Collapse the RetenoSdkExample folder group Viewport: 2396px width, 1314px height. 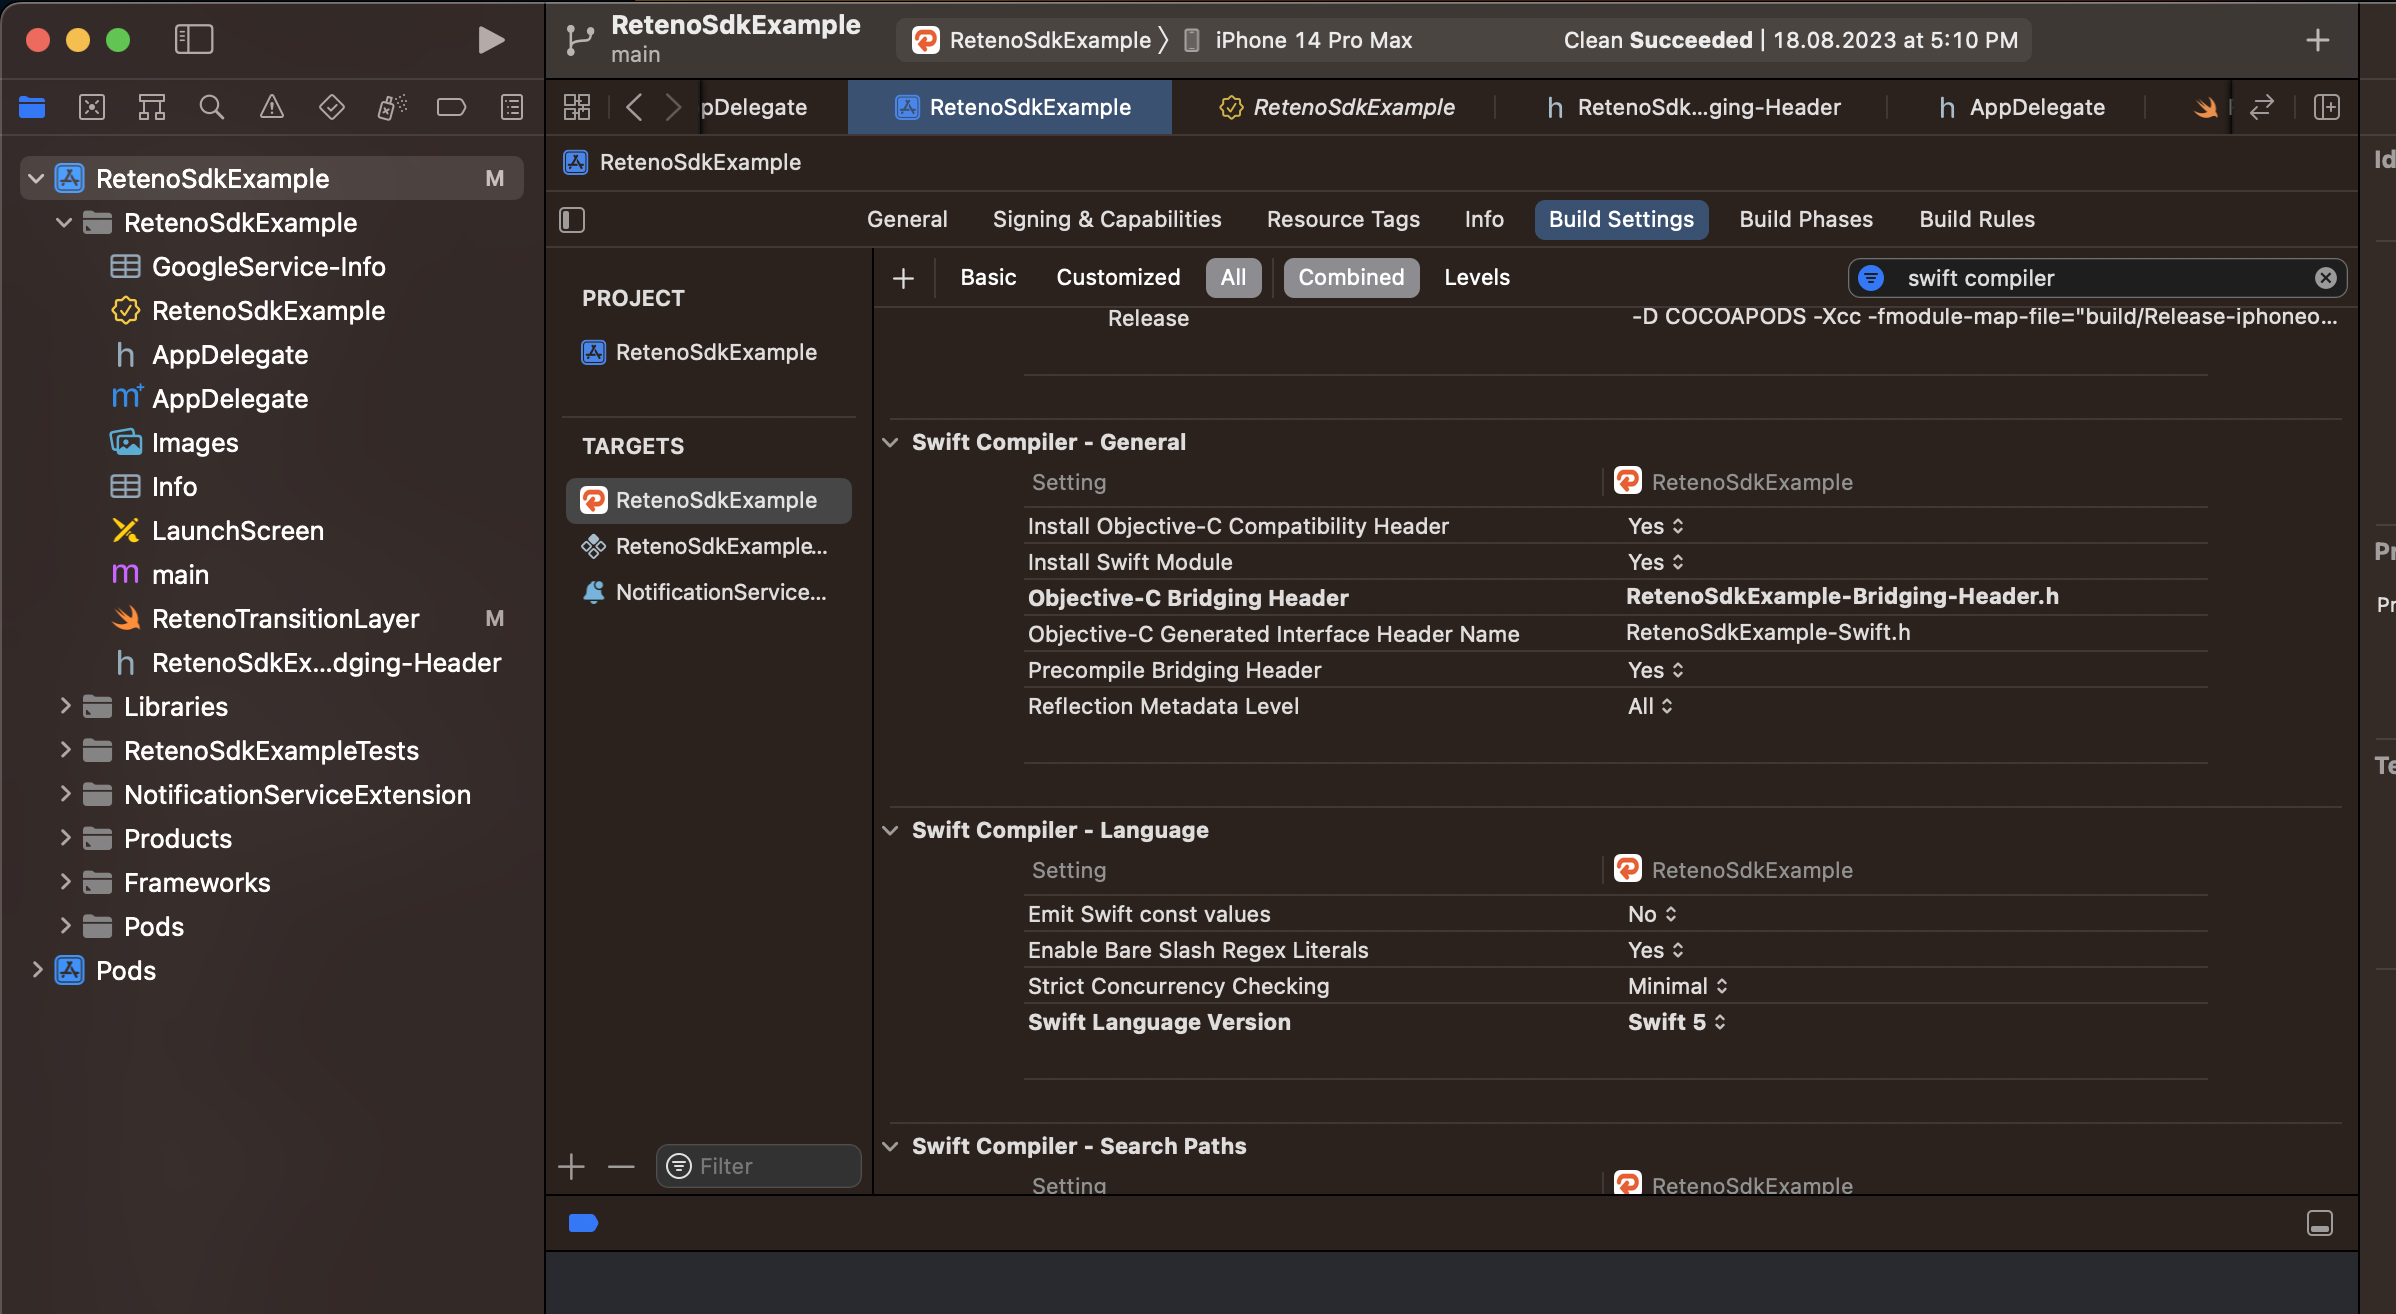point(64,222)
